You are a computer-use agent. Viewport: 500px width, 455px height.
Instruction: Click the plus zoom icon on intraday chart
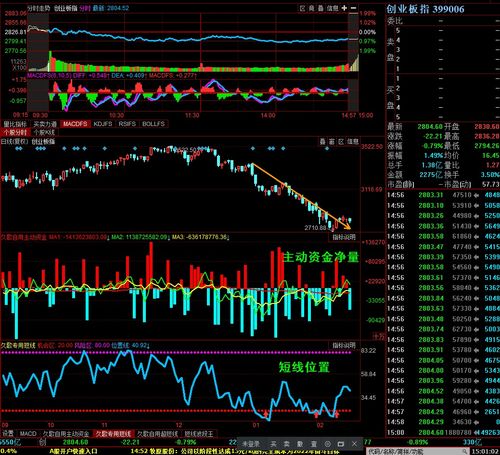point(344,8)
